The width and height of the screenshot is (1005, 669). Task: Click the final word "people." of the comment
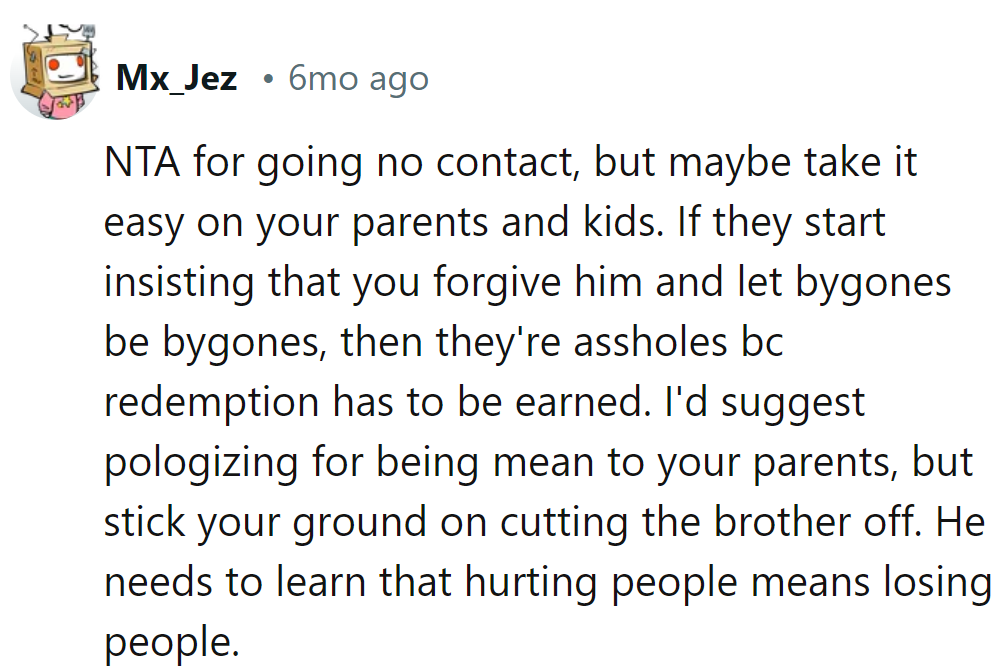pyautogui.click(x=172, y=639)
